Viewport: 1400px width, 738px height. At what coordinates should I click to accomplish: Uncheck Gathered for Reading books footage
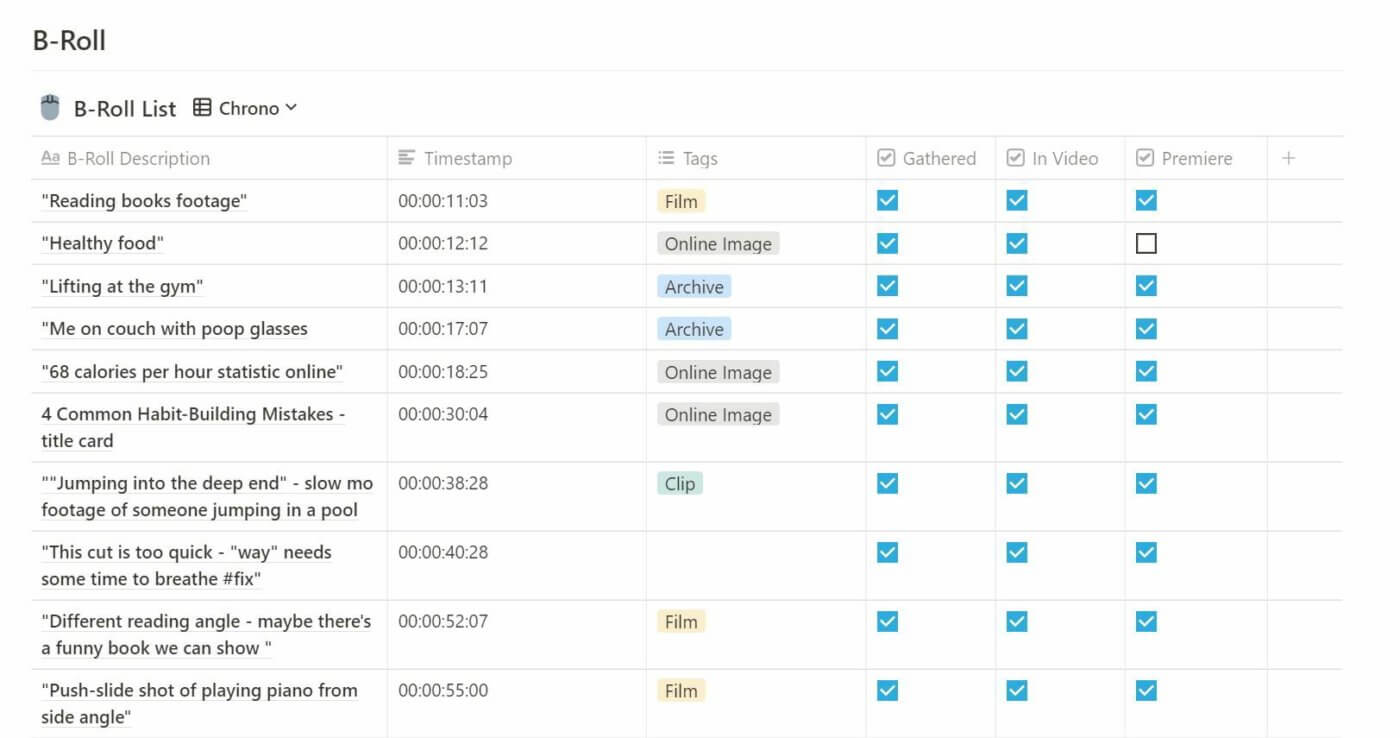(x=887, y=200)
